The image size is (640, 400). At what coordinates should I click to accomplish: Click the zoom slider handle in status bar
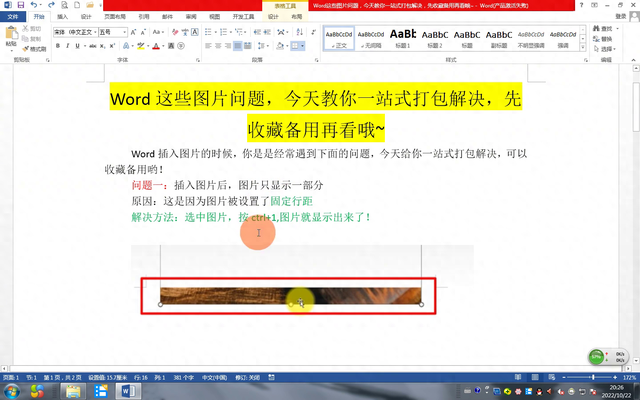[x=593, y=378]
